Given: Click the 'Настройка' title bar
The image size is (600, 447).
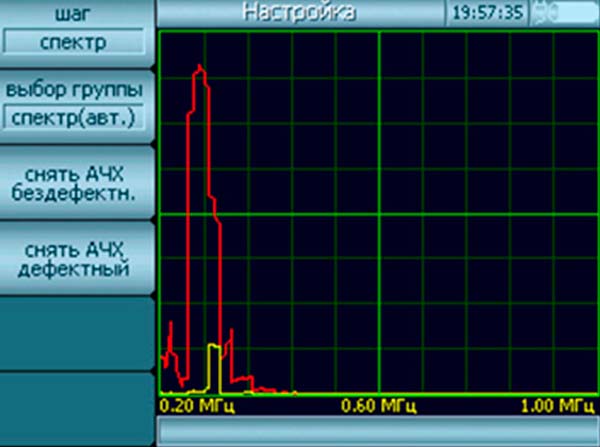Looking at the screenshot, I should tap(298, 13).
